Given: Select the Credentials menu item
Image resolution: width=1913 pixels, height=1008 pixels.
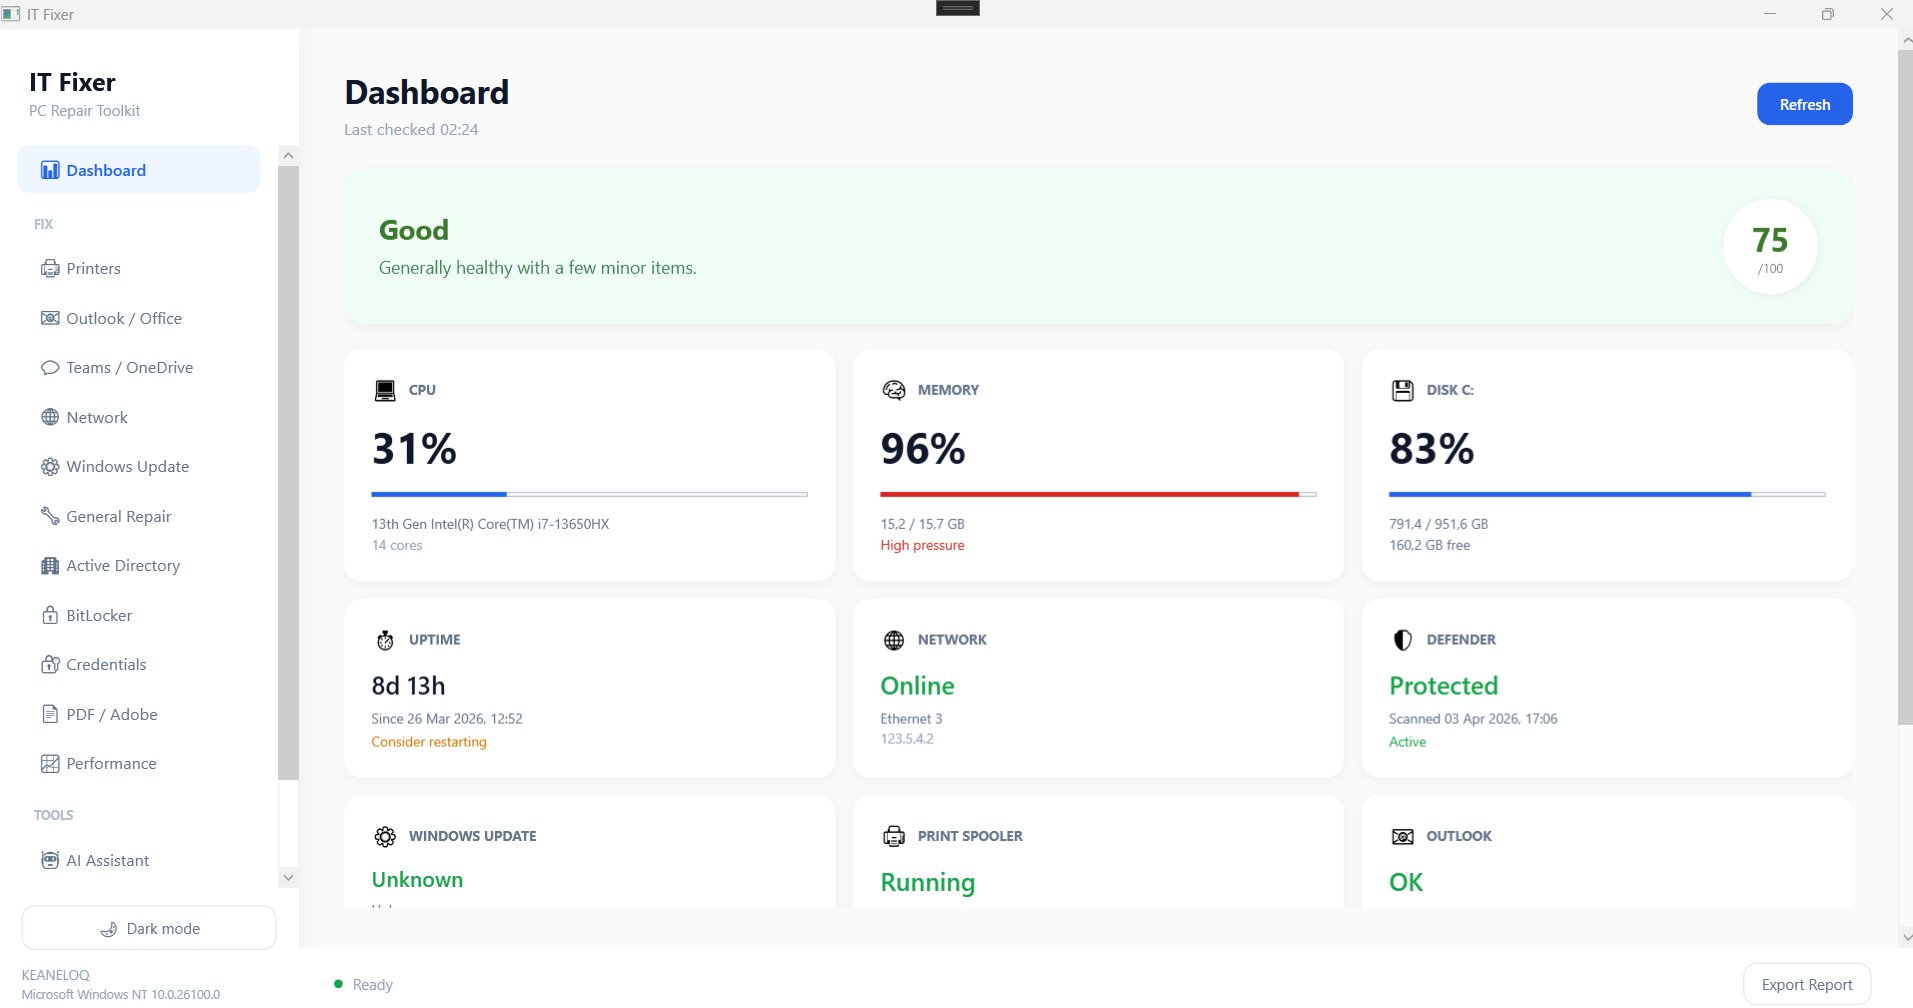Looking at the screenshot, I should [139, 664].
